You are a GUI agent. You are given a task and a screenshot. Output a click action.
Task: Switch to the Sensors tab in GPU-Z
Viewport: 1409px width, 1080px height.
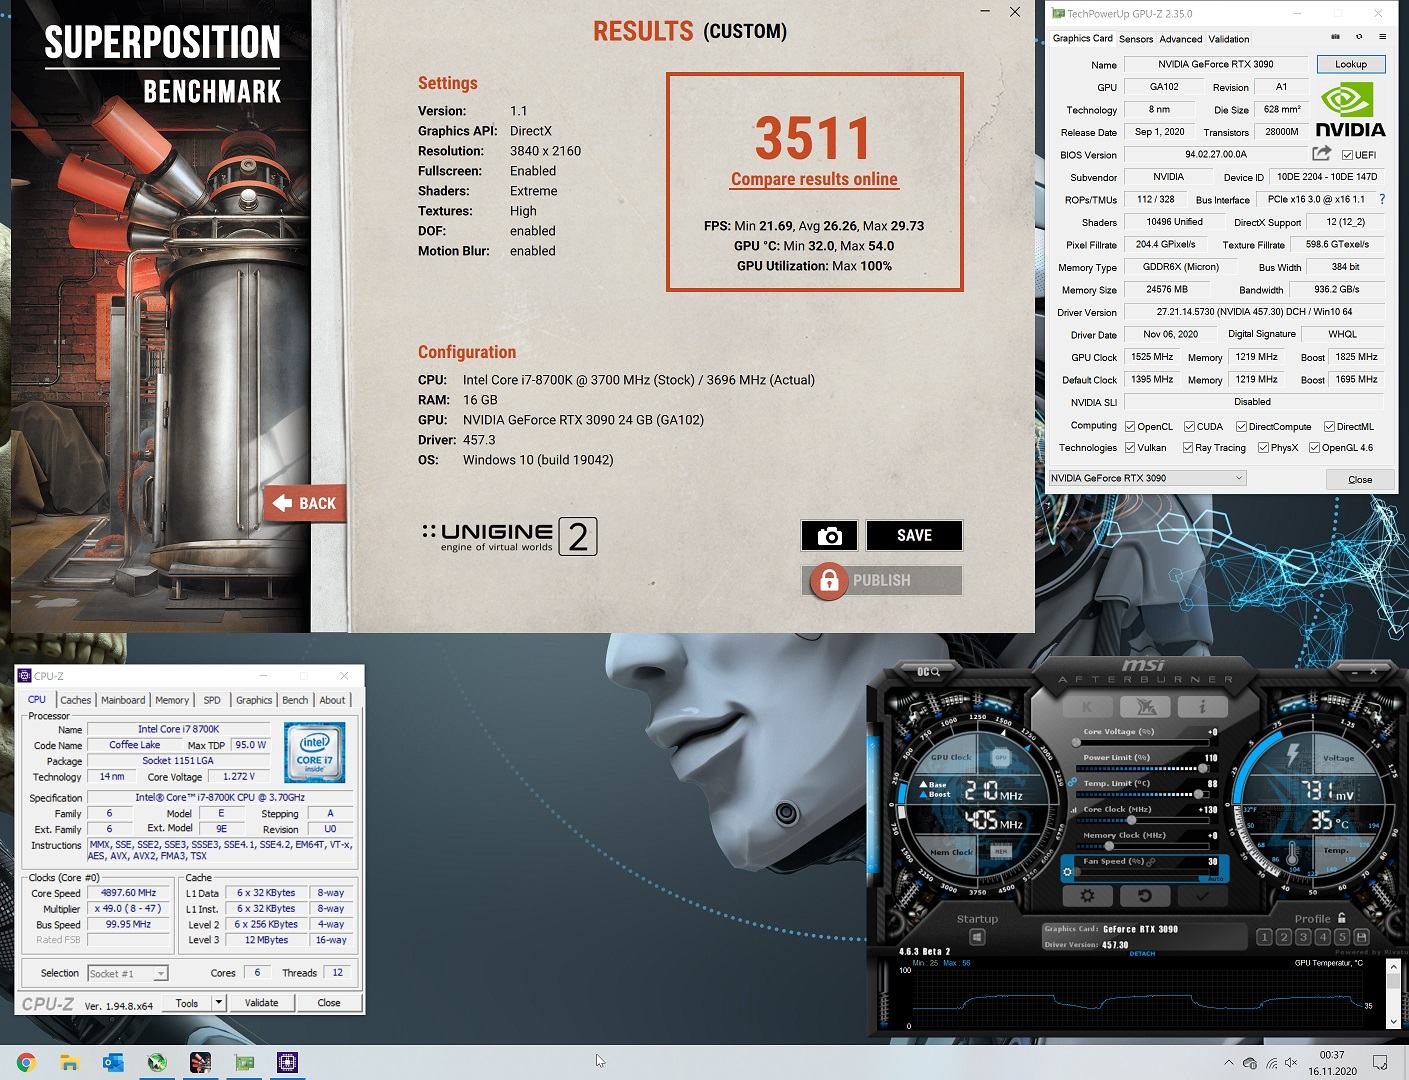pos(1136,39)
